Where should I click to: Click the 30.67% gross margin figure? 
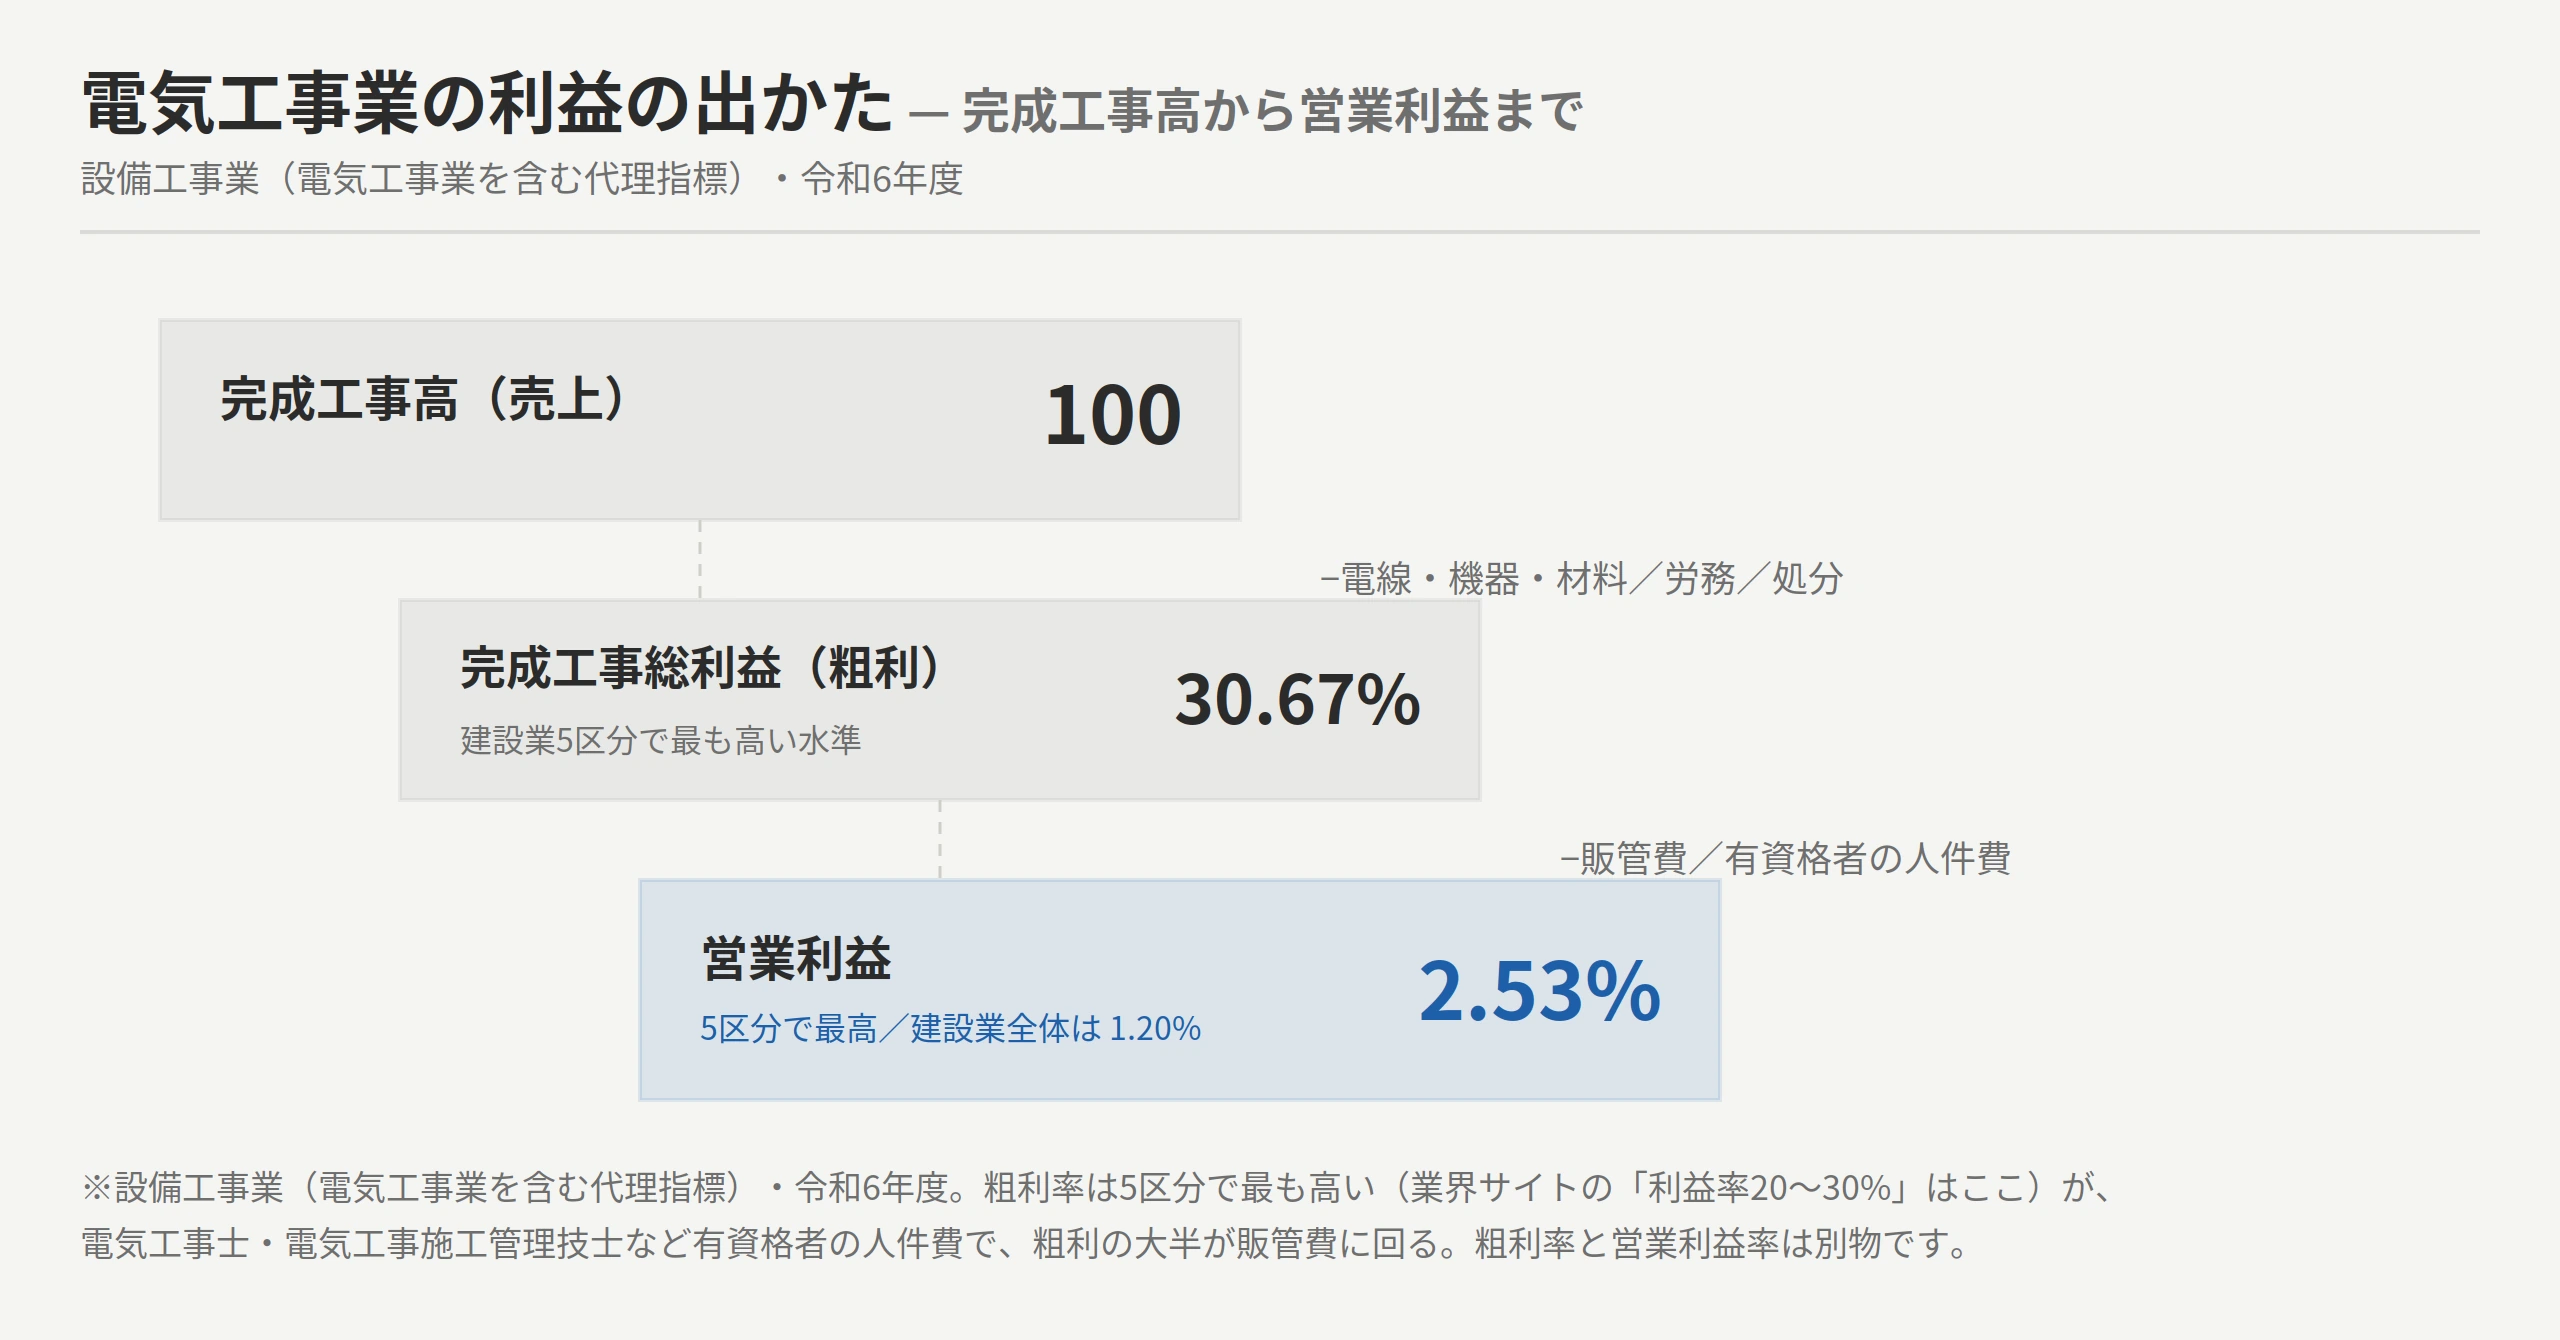pos(1297,699)
